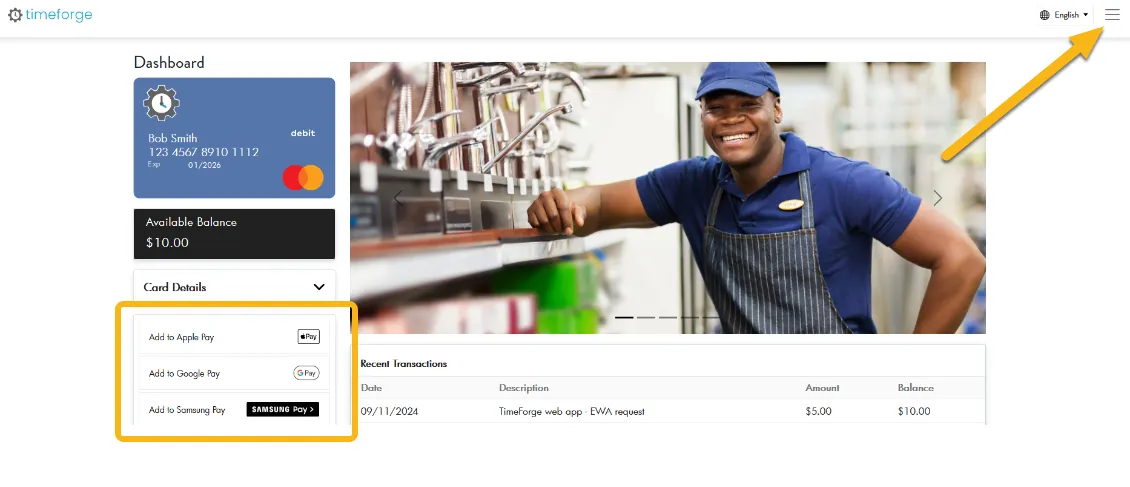1130x487 pixels.
Task: Select the first carousel indicator dash
Action: [624, 317]
